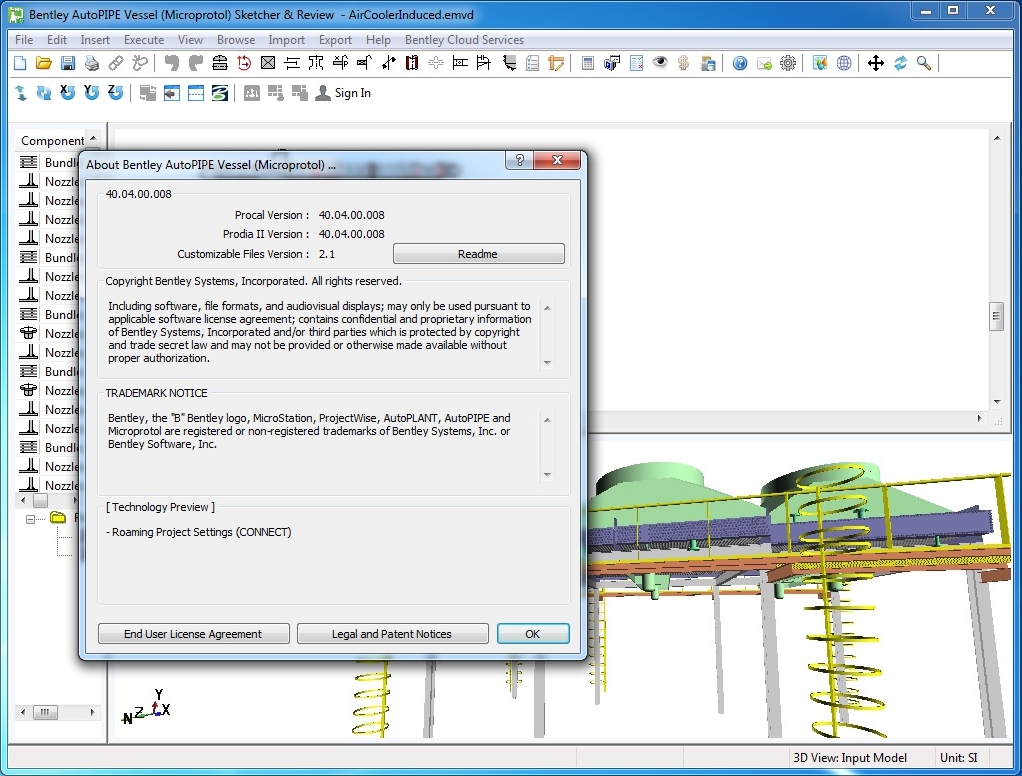Open settings with the gear icon

788,63
